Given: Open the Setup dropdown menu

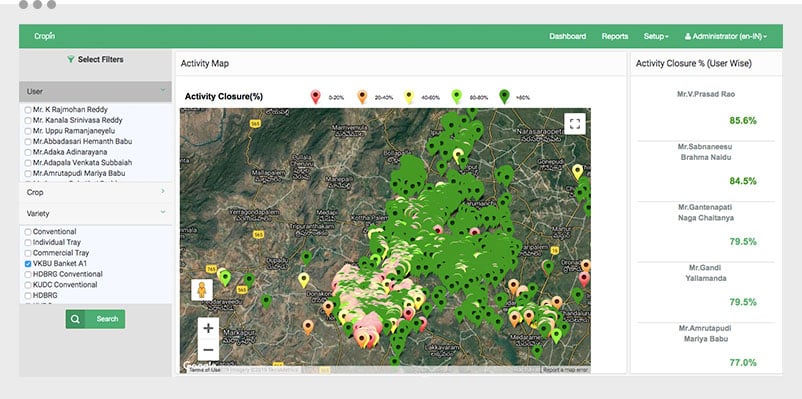Looking at the screenshot, I should (x=656, y=36).
